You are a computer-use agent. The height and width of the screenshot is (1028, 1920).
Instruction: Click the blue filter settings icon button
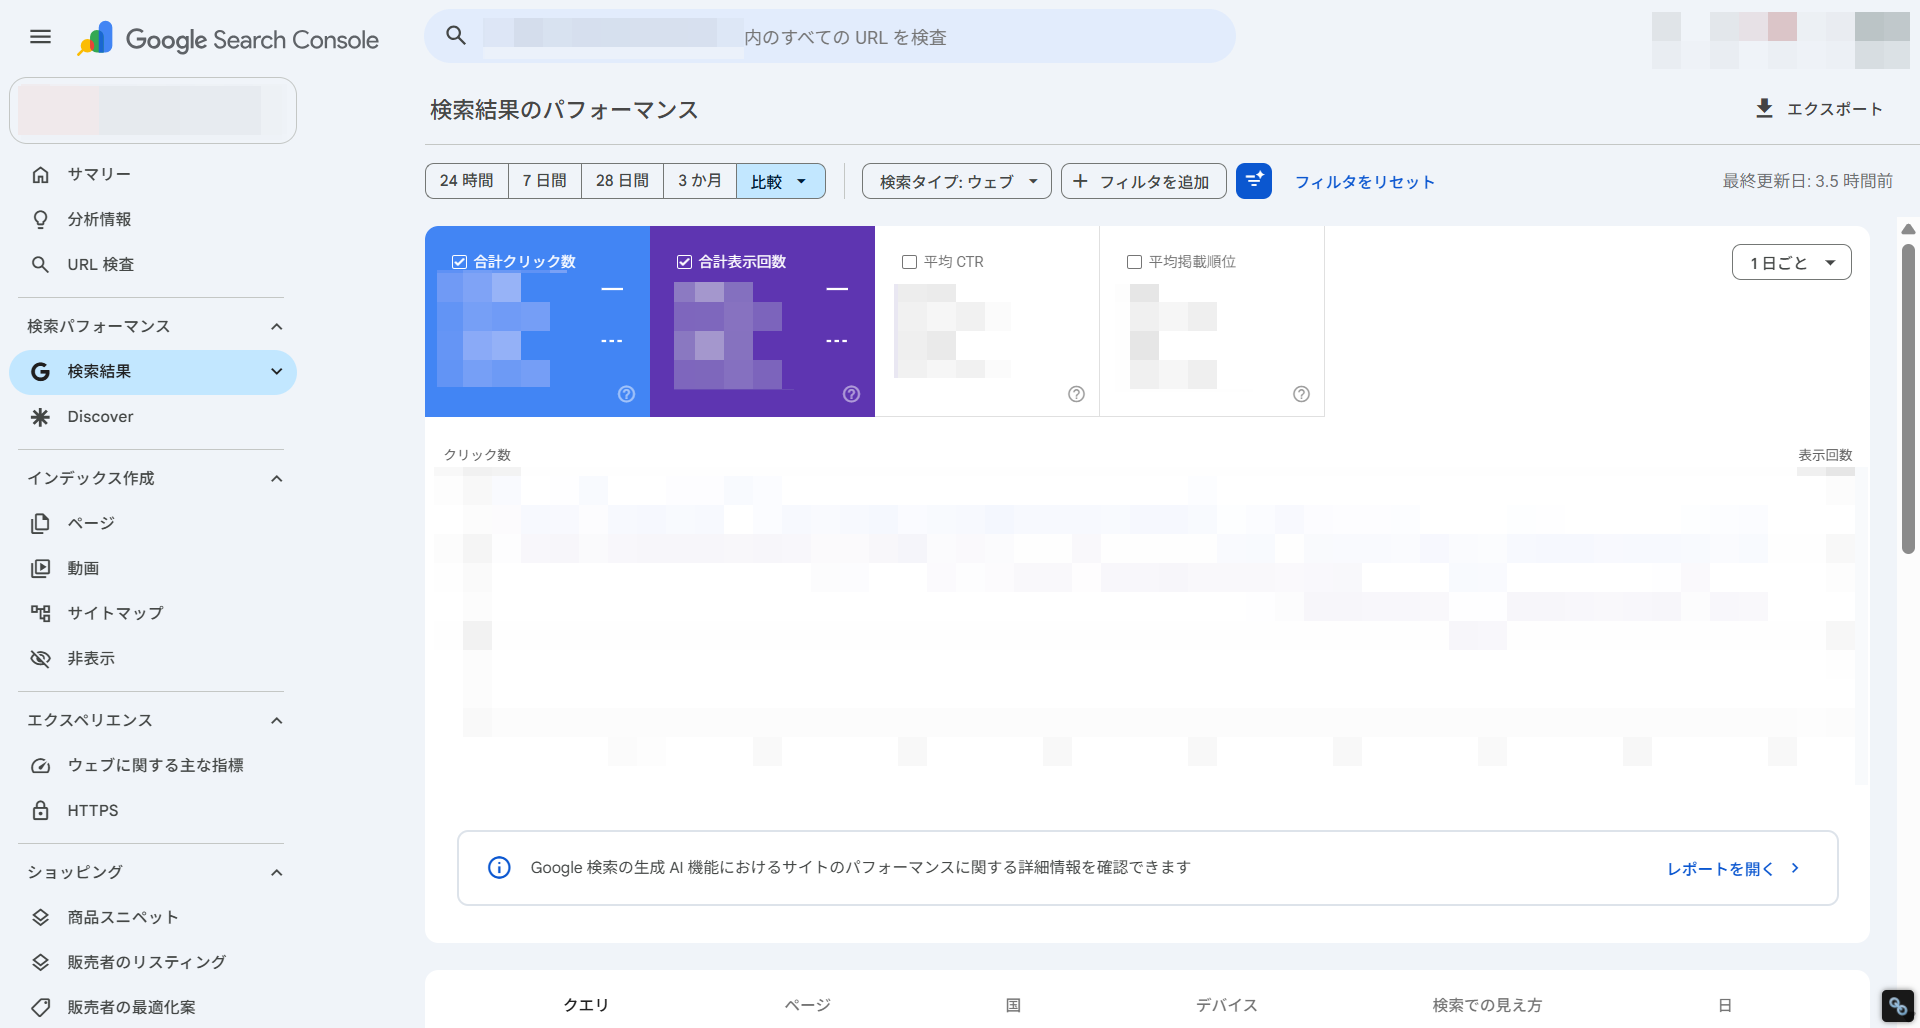pyautogui.click(x=1254, y=181)
